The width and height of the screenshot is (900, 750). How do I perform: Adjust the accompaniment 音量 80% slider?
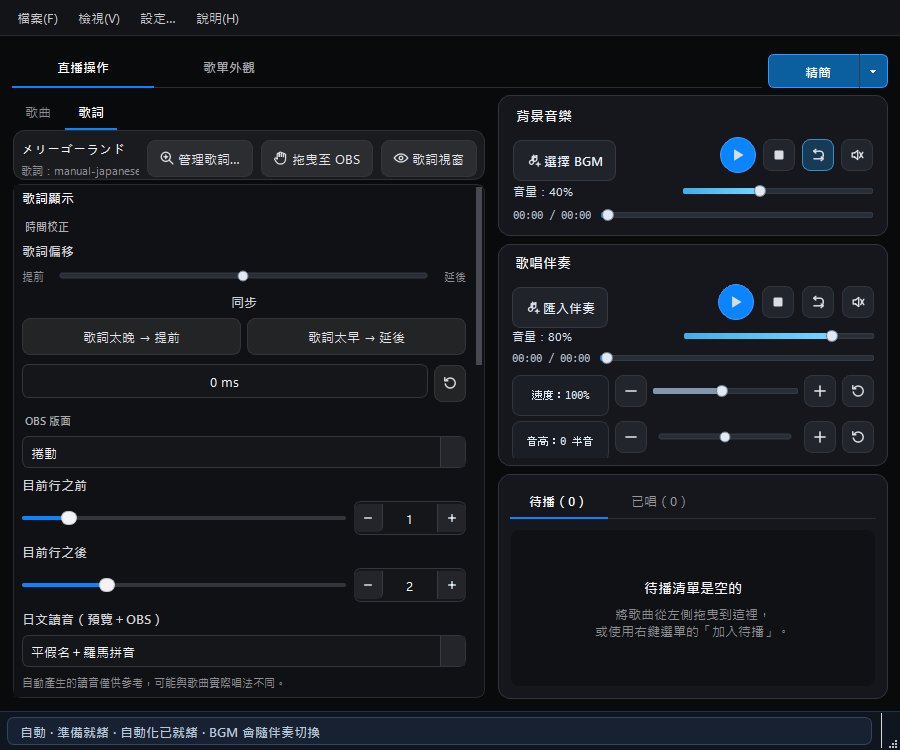coord(779,336)
